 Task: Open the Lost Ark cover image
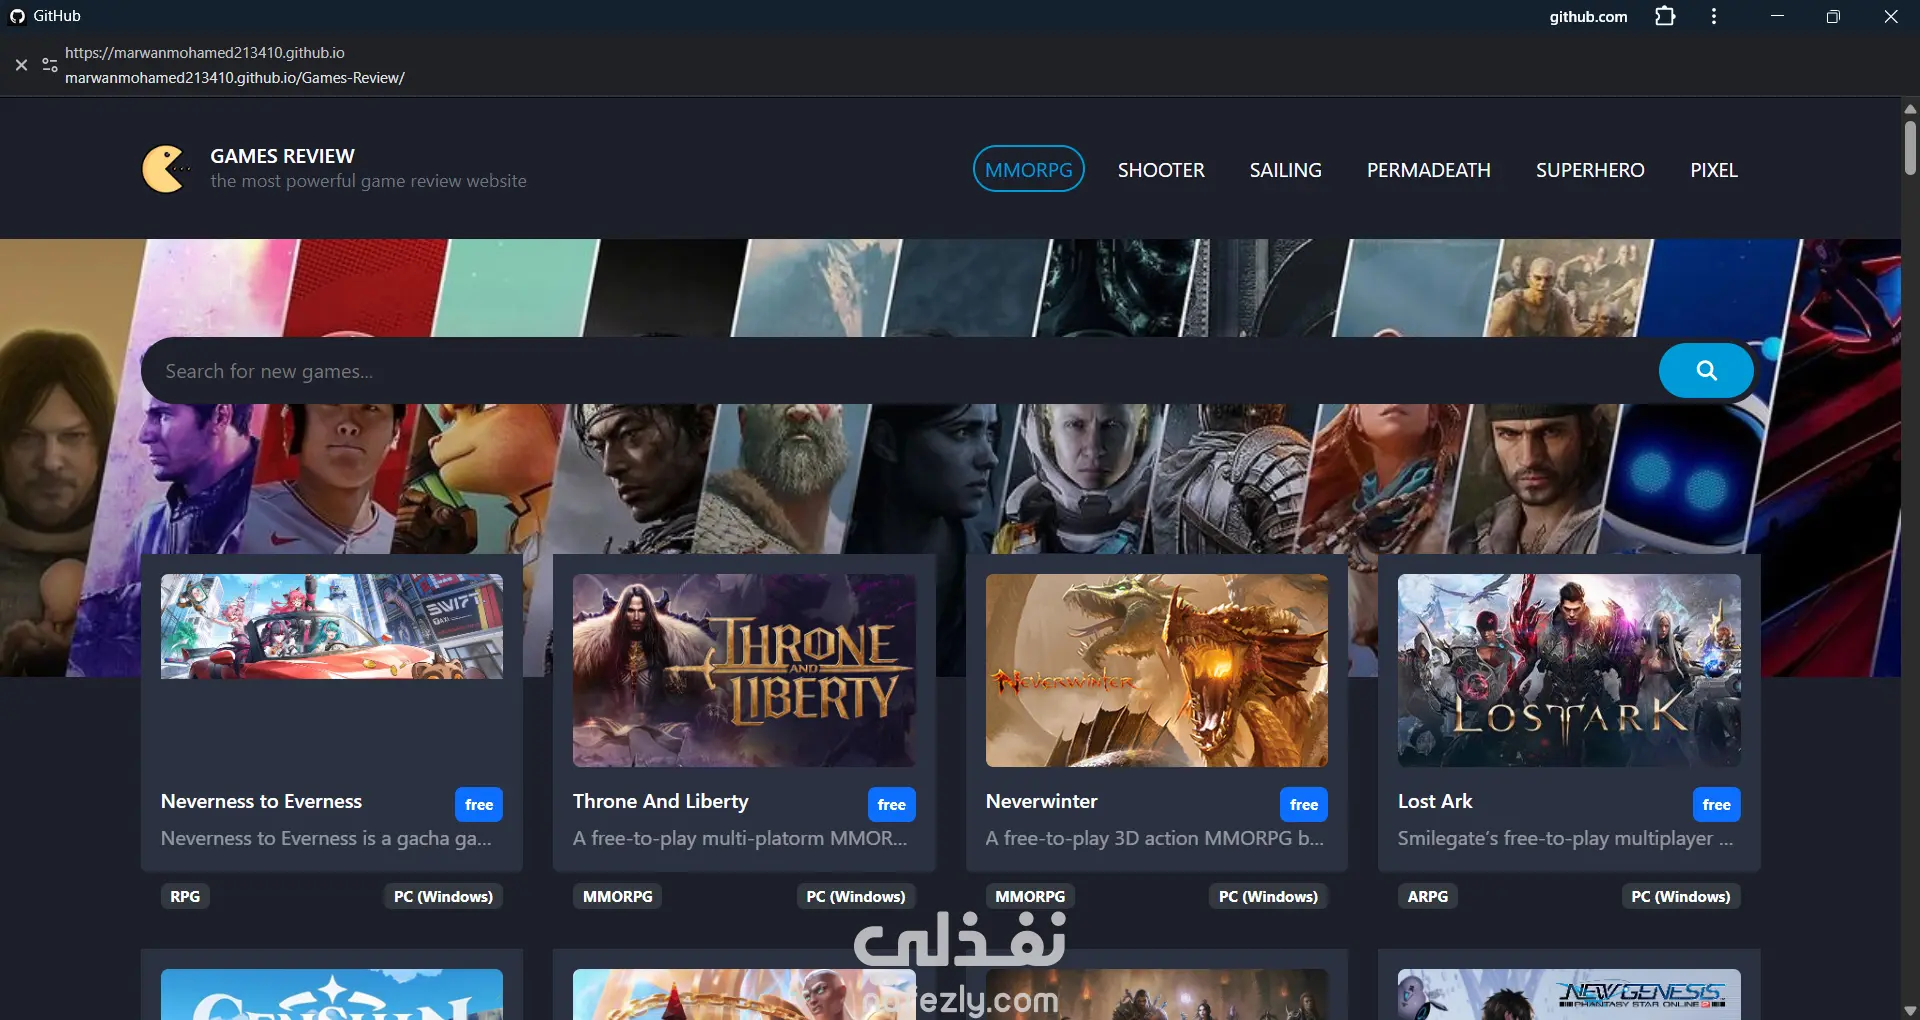click(x=1569, y=670)
